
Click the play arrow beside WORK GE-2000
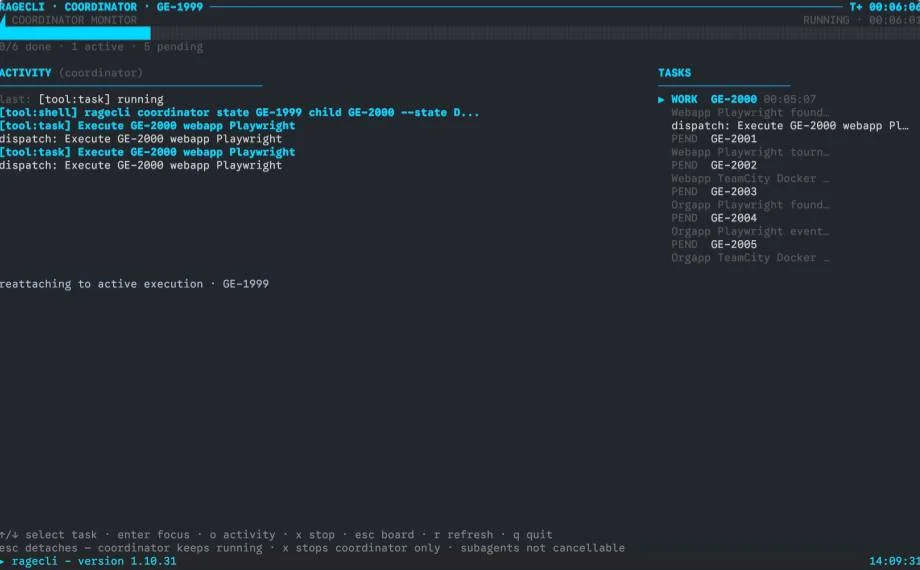point(661,100)
